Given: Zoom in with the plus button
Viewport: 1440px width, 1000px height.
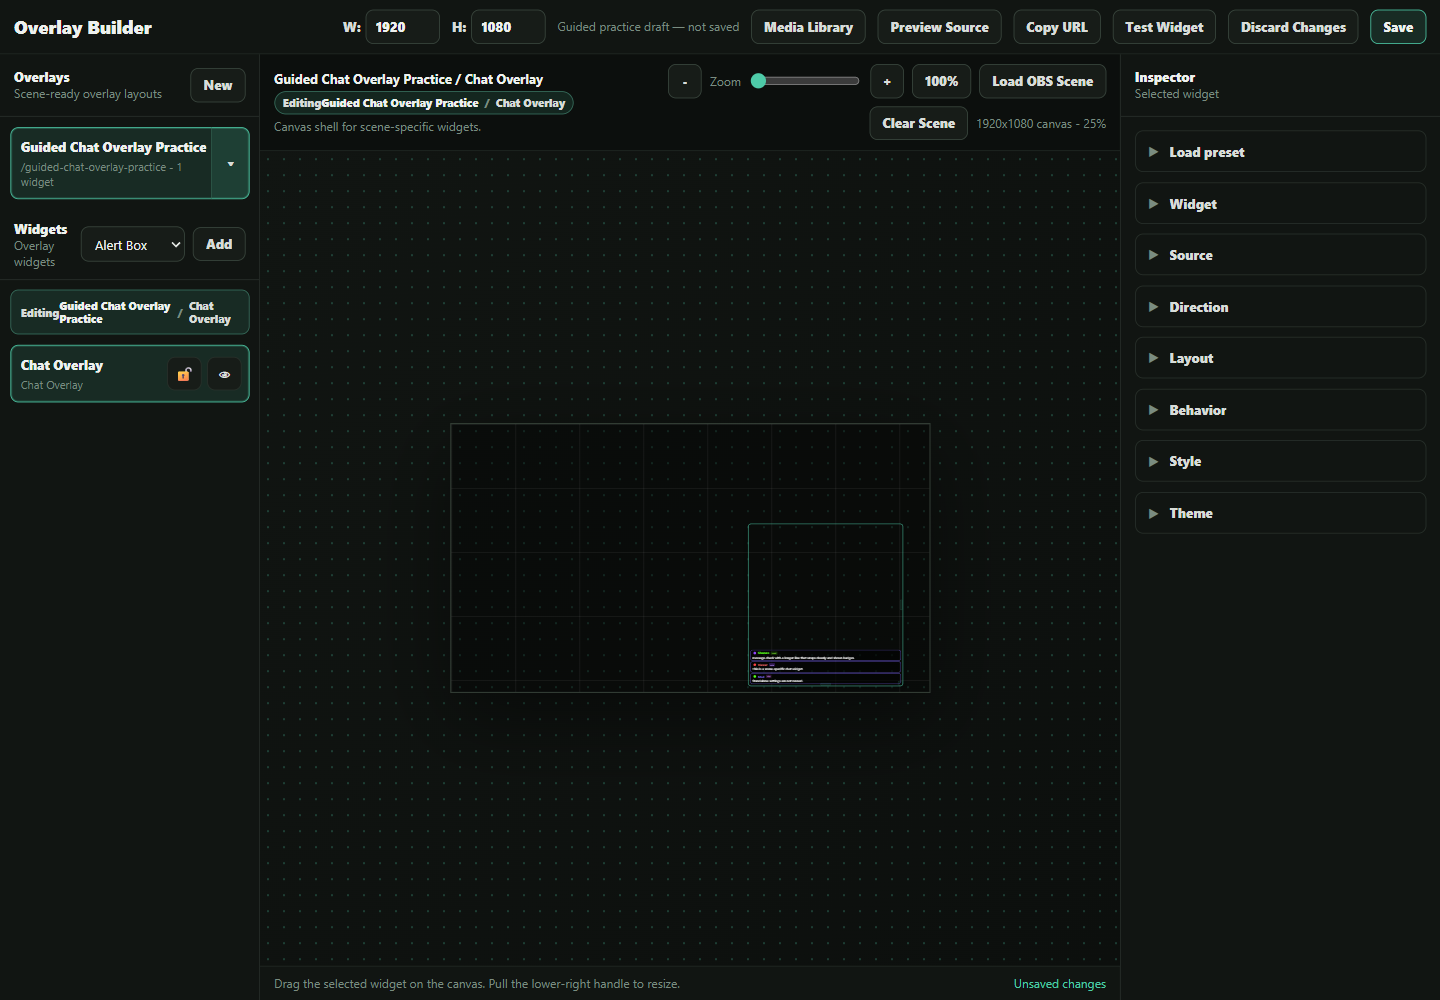Looking at the screenshot, I should click(x=887, y=81).
